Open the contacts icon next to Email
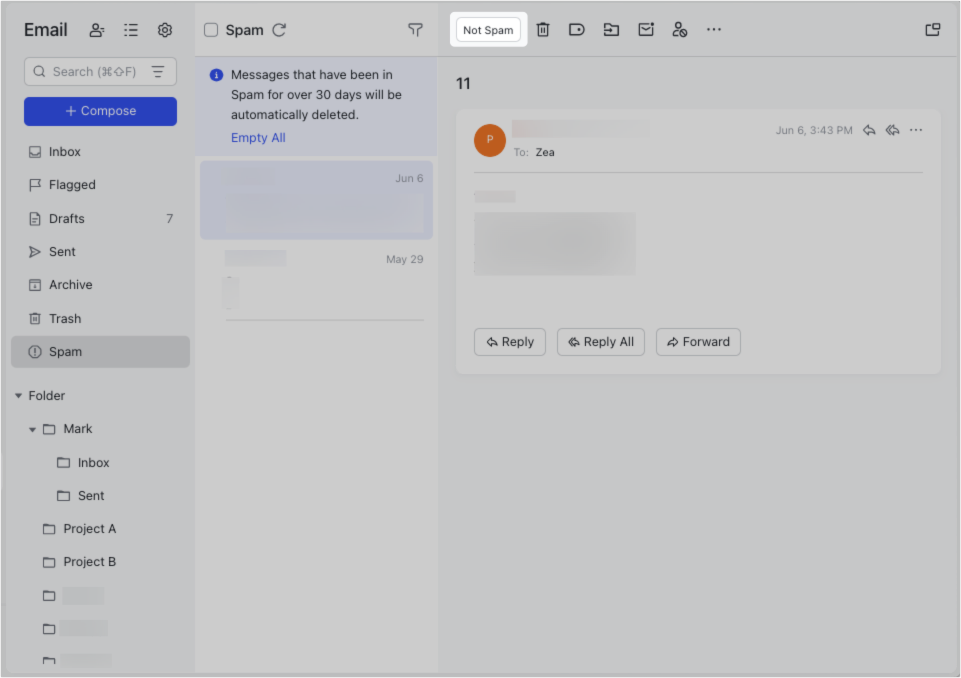The height and width of the screenshot is (678, 961). tap(96, 30)
